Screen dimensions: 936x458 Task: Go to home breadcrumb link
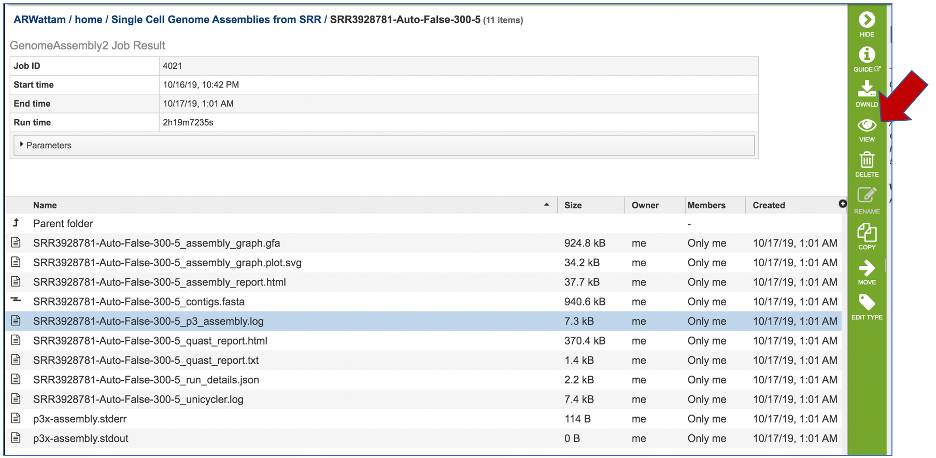click(x=88, y=20)
